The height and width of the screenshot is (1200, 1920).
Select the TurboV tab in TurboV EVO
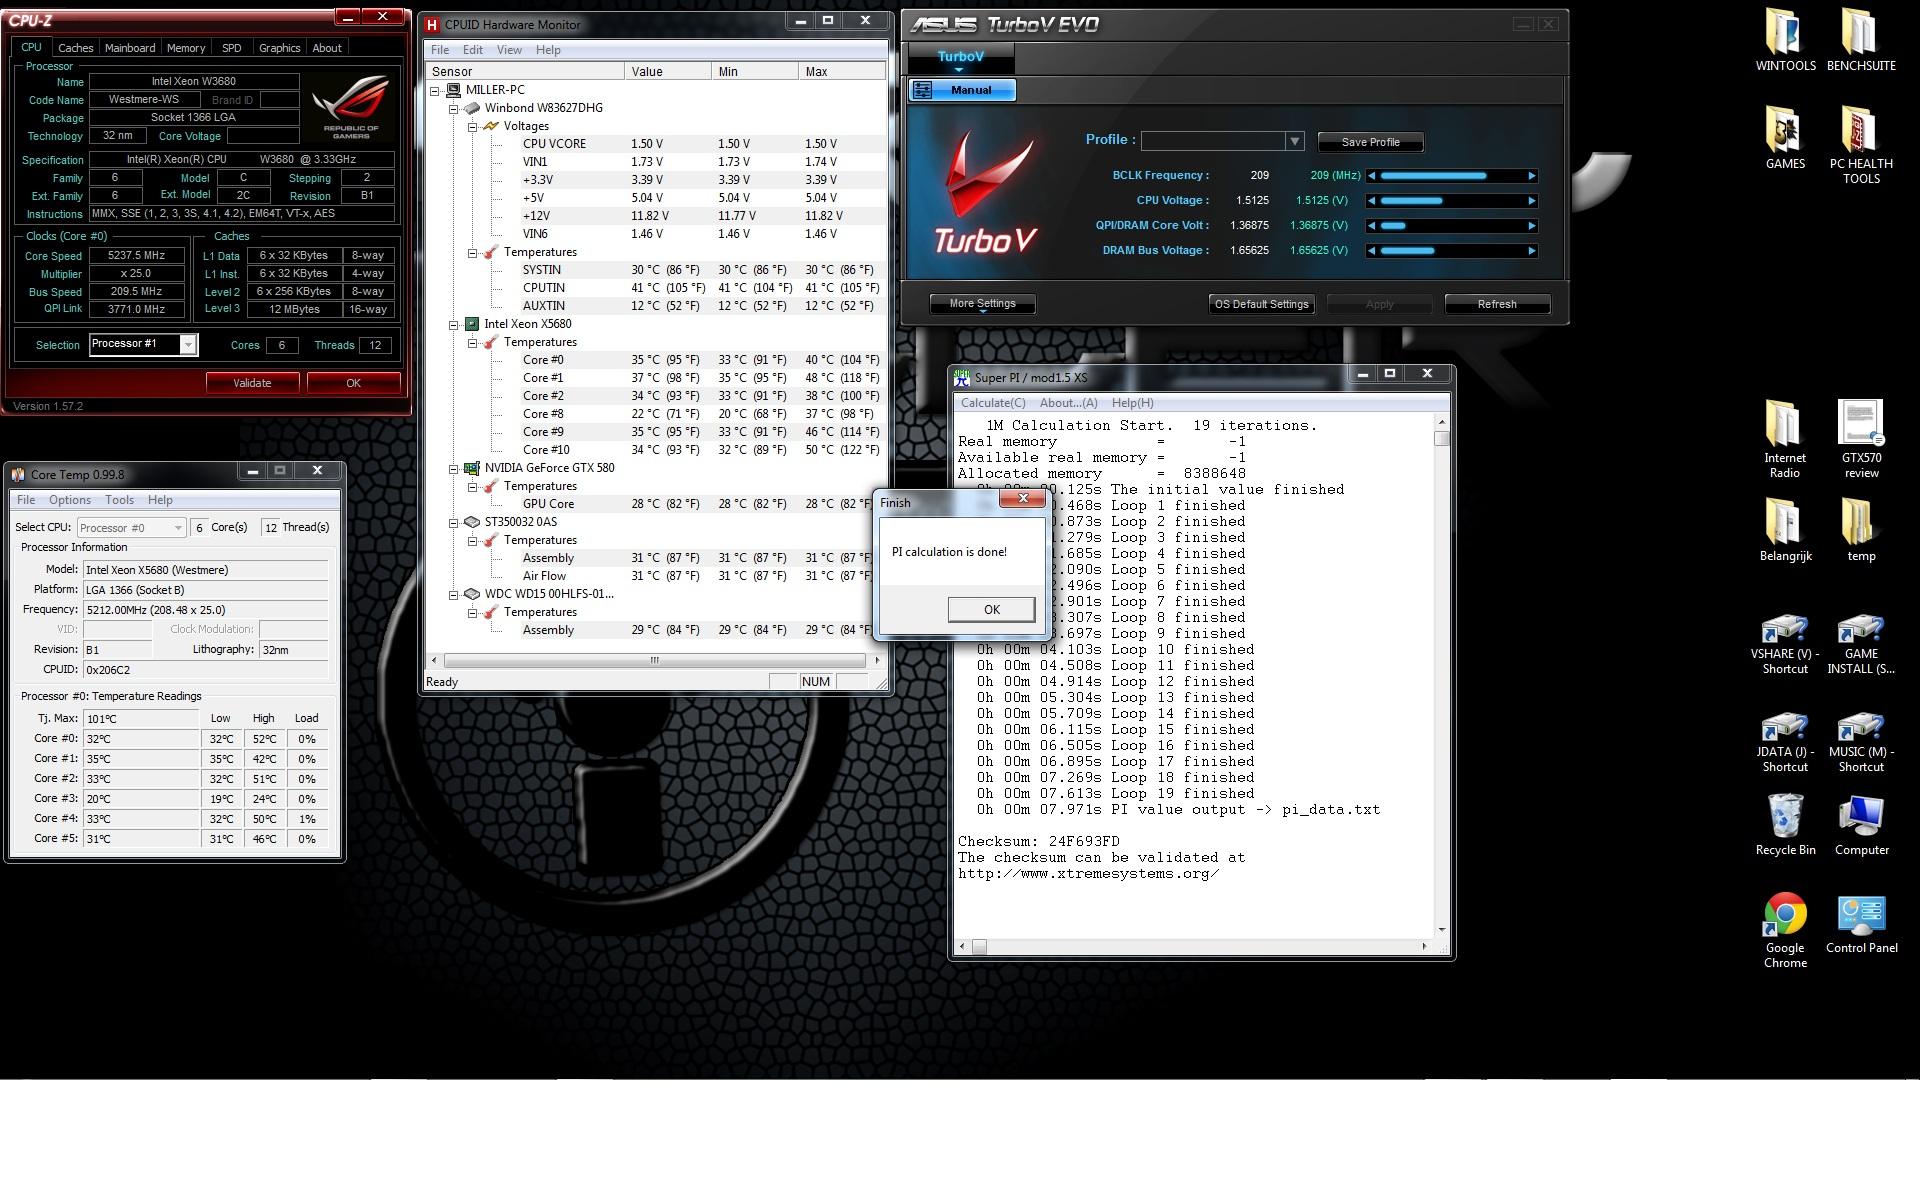tap(960, 58)
